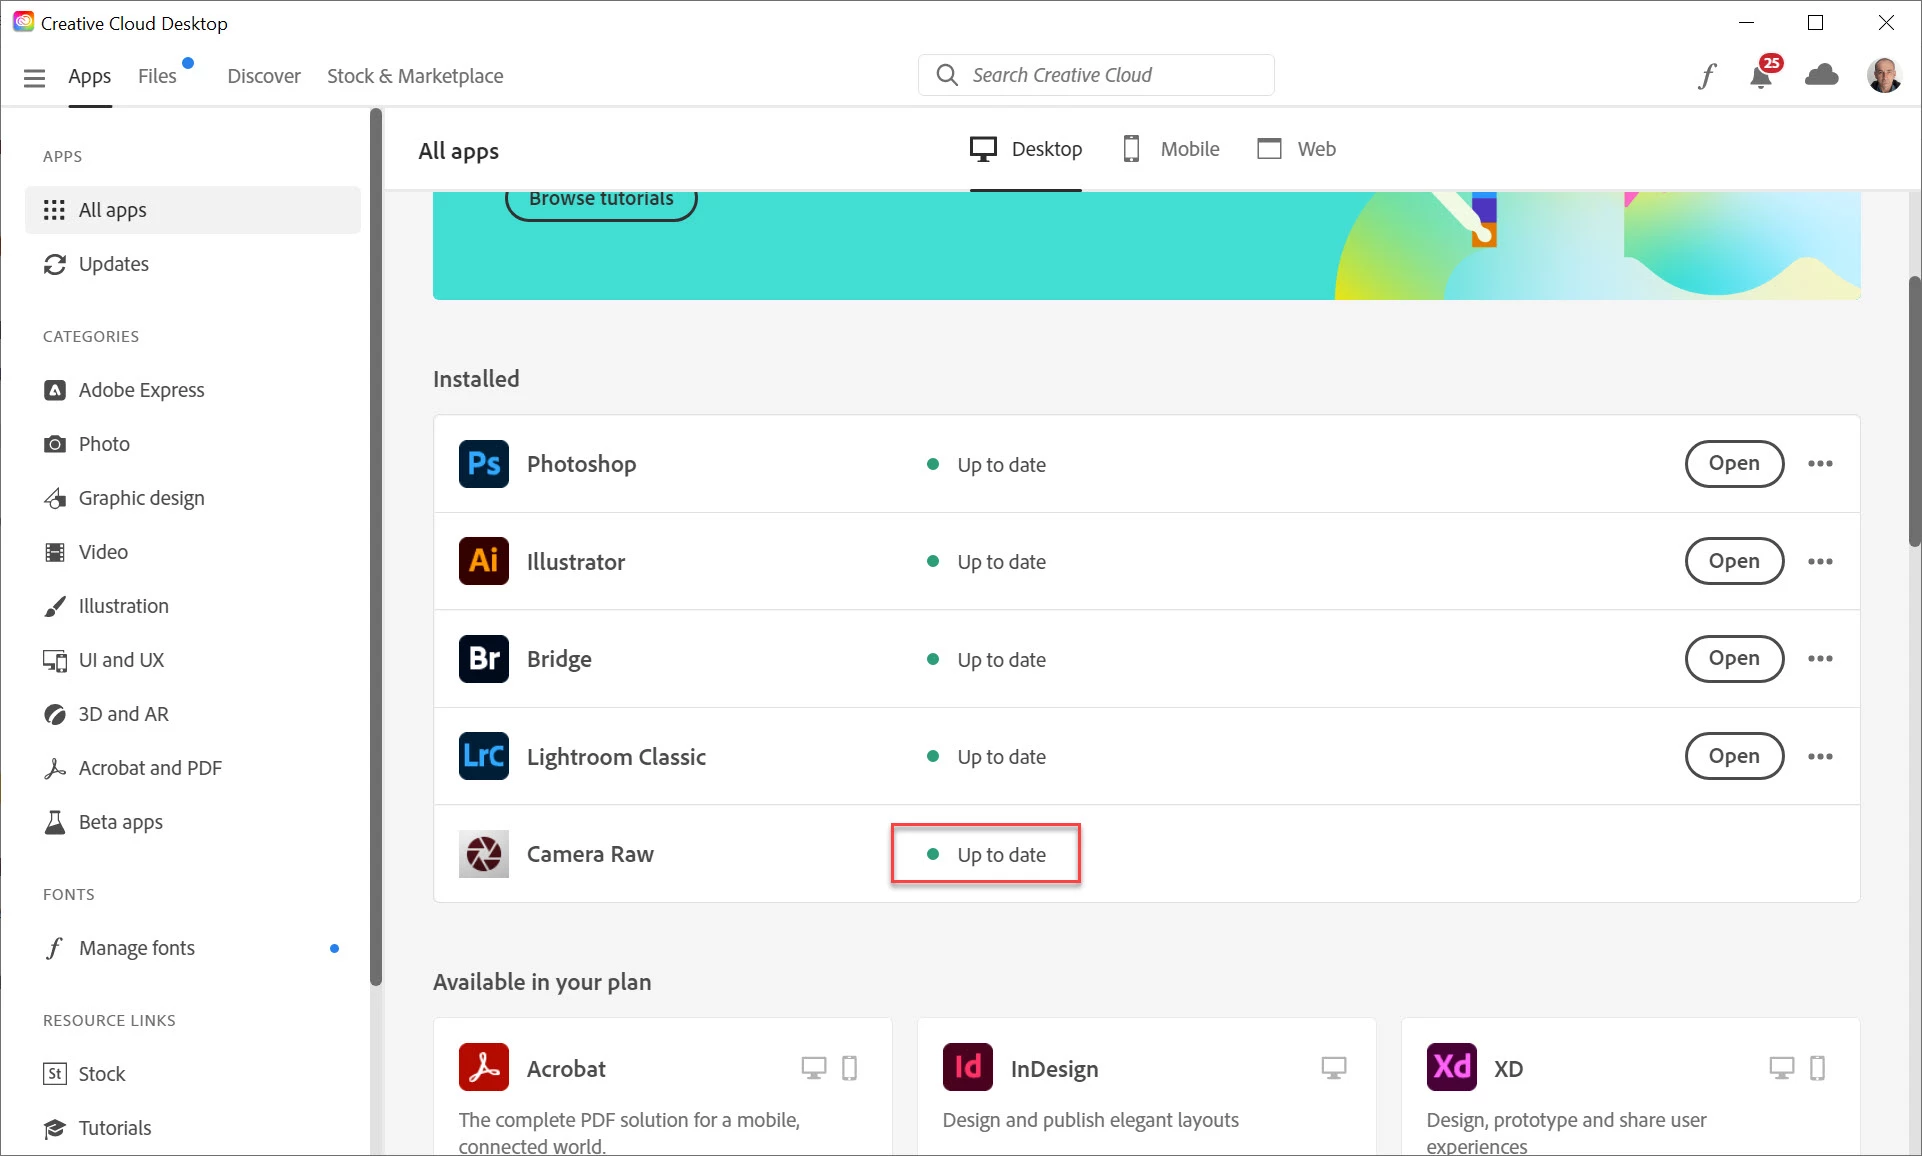The height and width of the screenshot is (1156, 1922).
Task: Click the fonts icon in header
Action: [1707, 76]
